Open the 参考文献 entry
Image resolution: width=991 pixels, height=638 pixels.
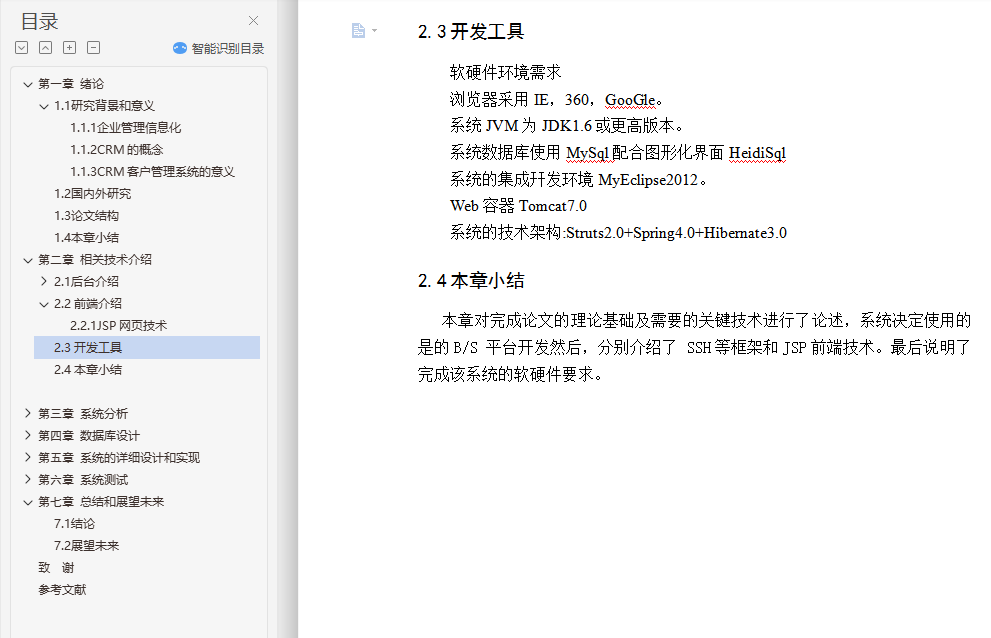tap(62, 590)
